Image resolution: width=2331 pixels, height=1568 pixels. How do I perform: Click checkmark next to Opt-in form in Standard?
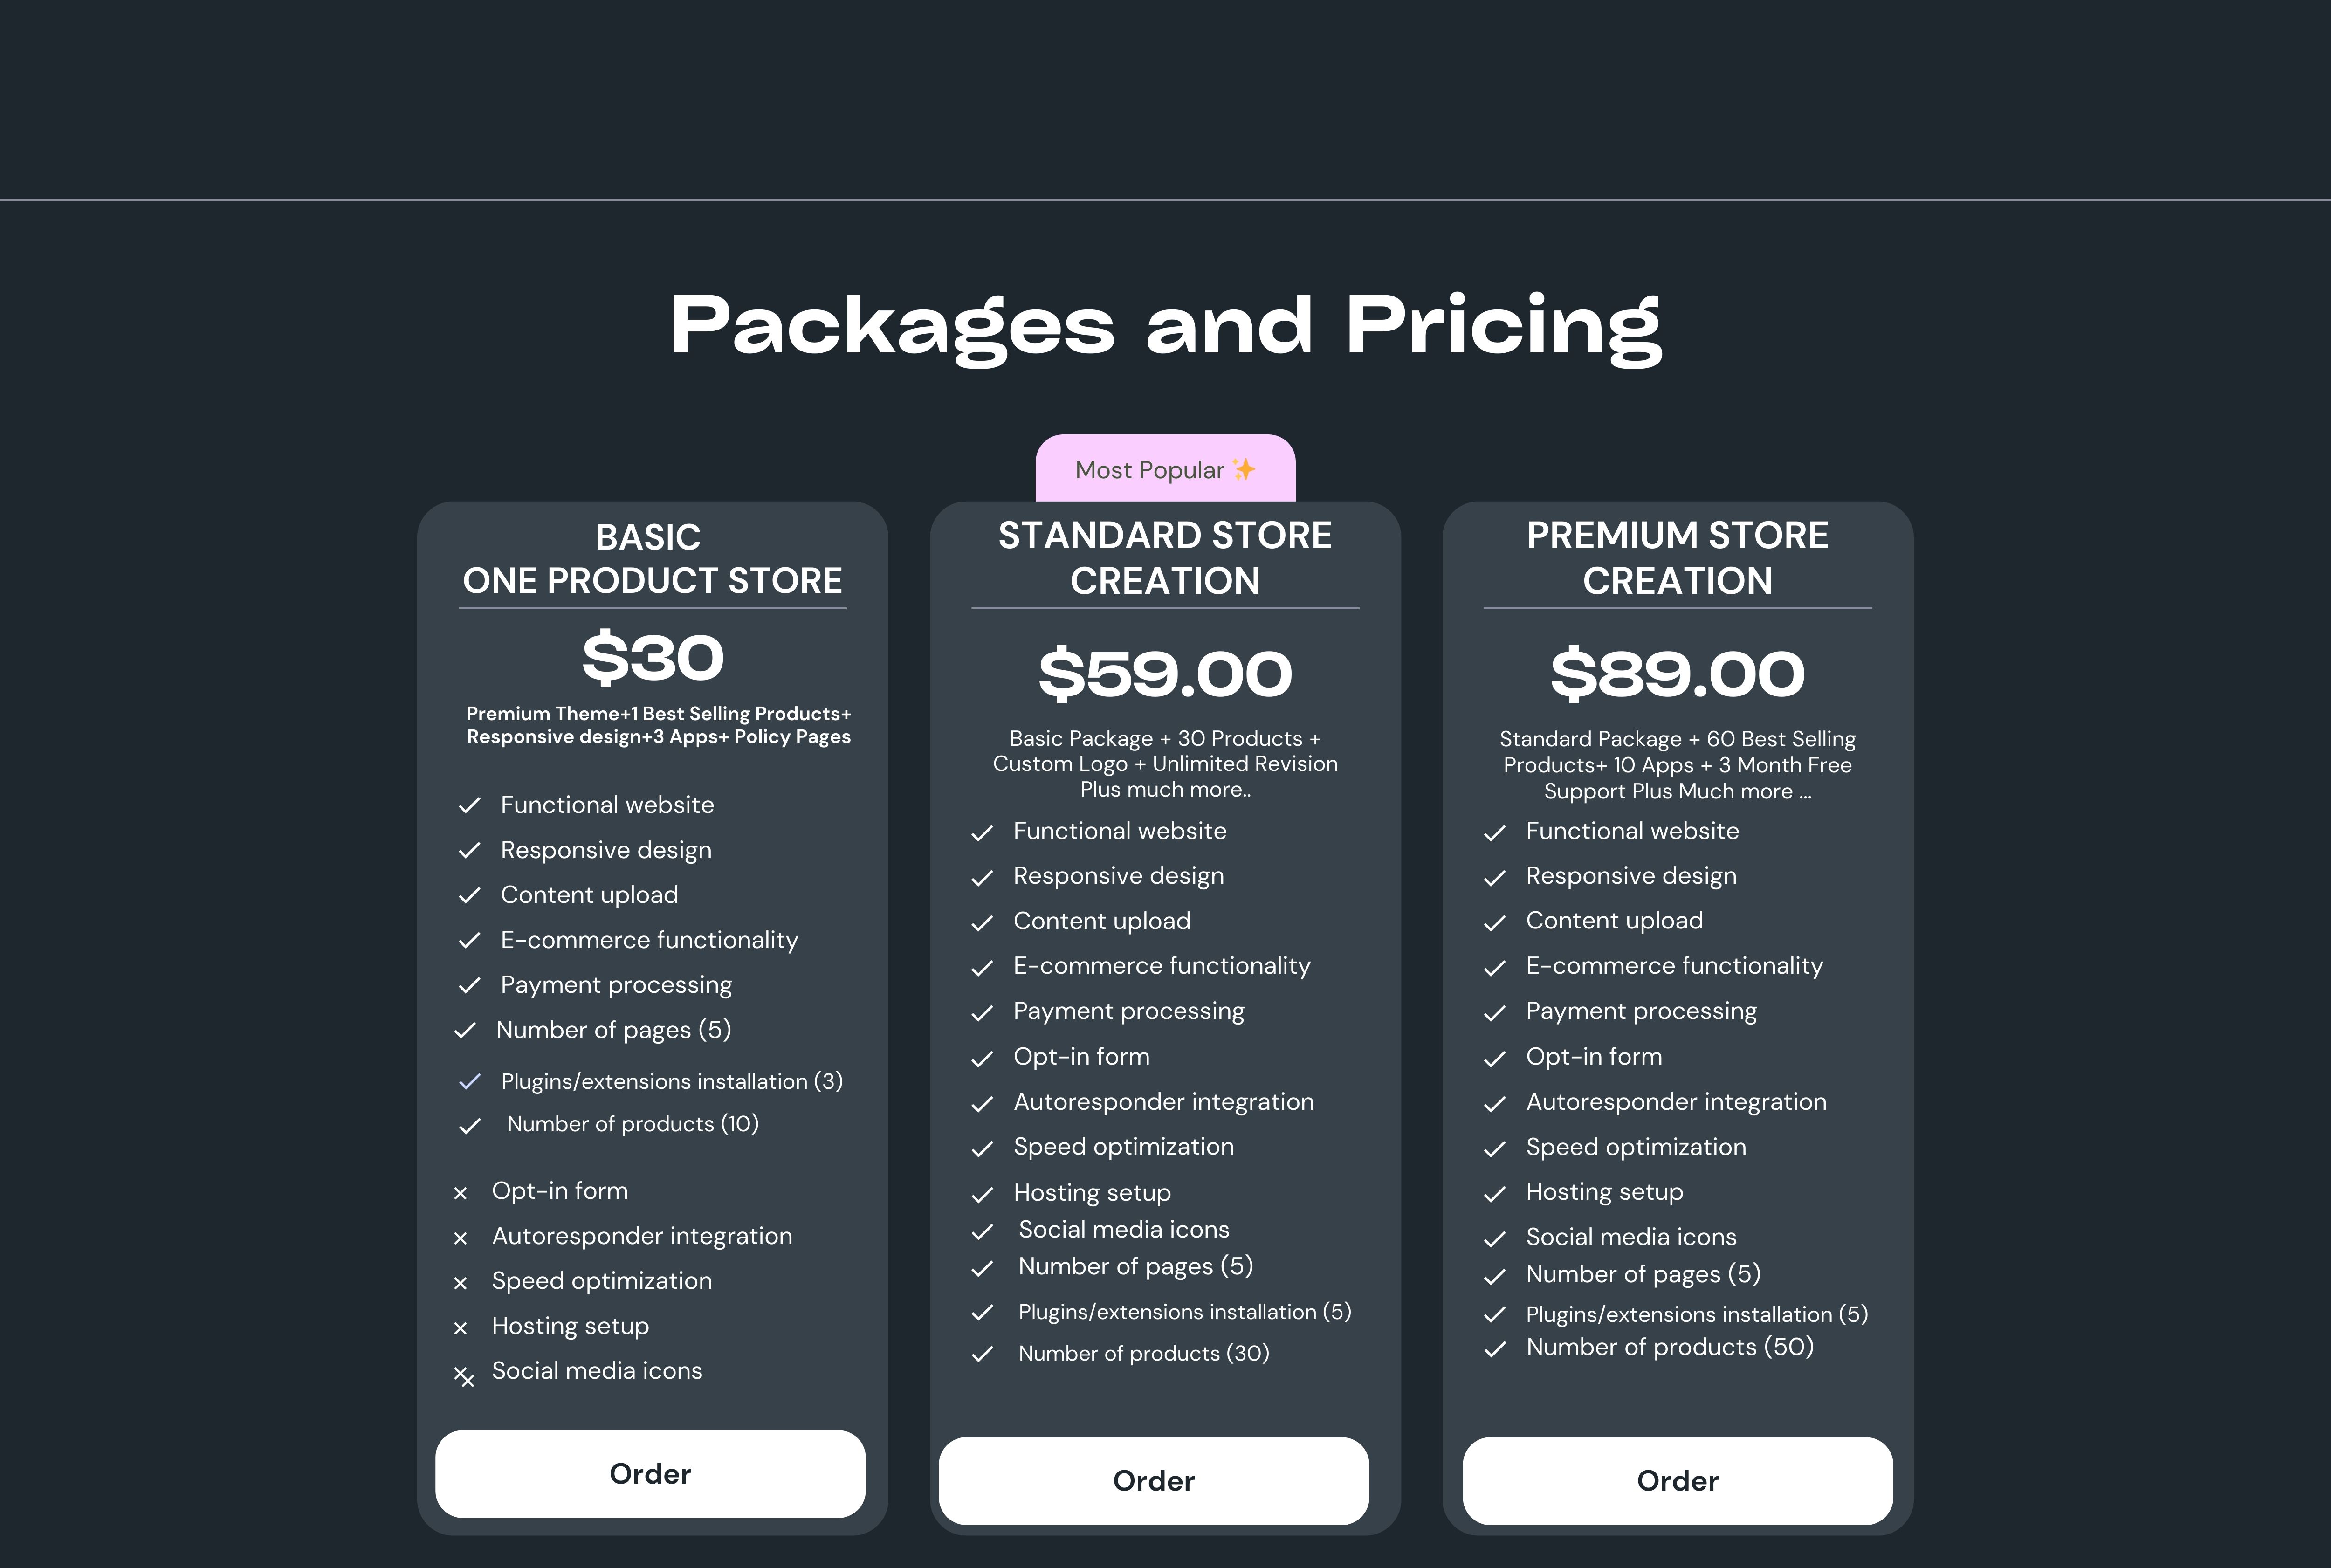(982, 1057)
